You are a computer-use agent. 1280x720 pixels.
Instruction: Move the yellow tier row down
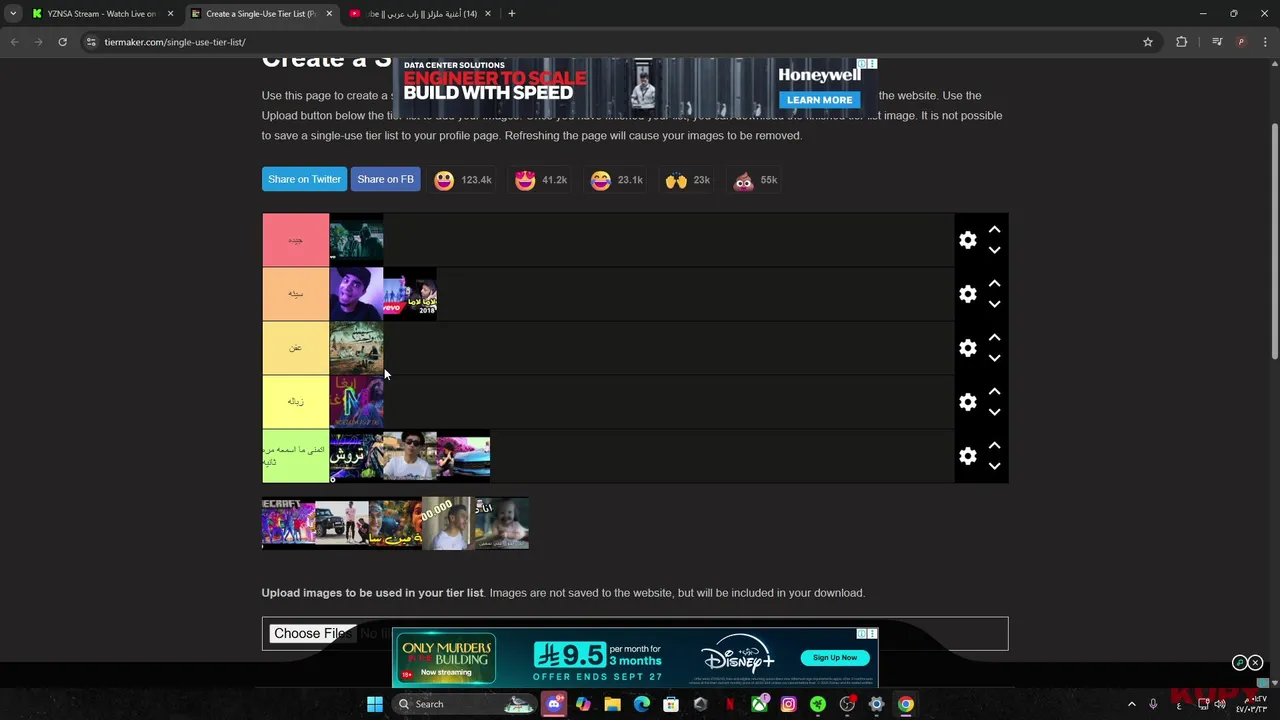pyautogui.click(x=994, y=413)
